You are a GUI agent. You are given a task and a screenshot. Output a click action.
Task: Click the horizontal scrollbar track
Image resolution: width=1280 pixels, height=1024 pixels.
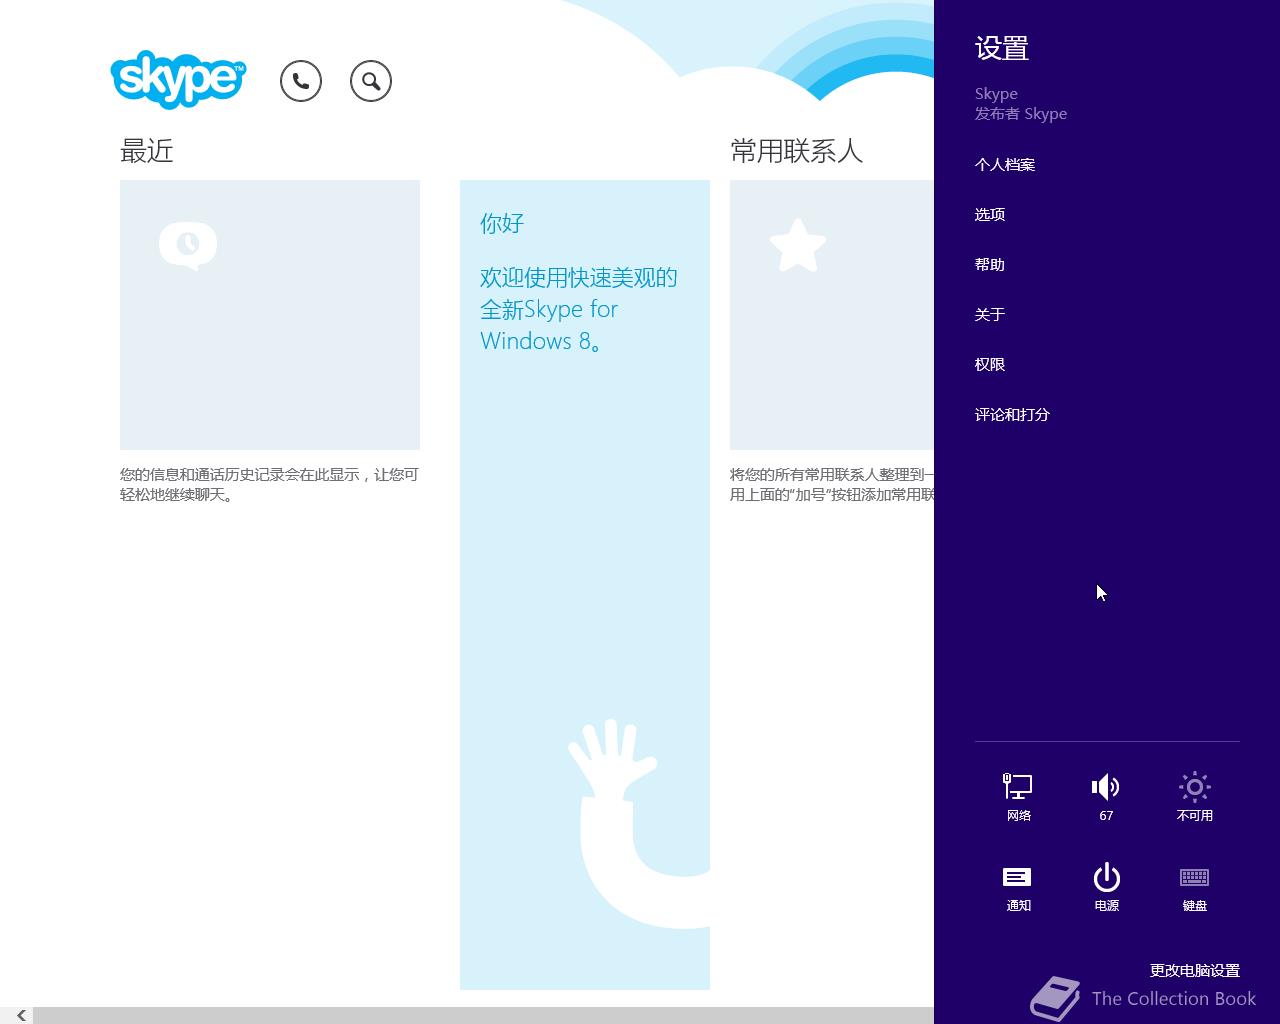483,1015
